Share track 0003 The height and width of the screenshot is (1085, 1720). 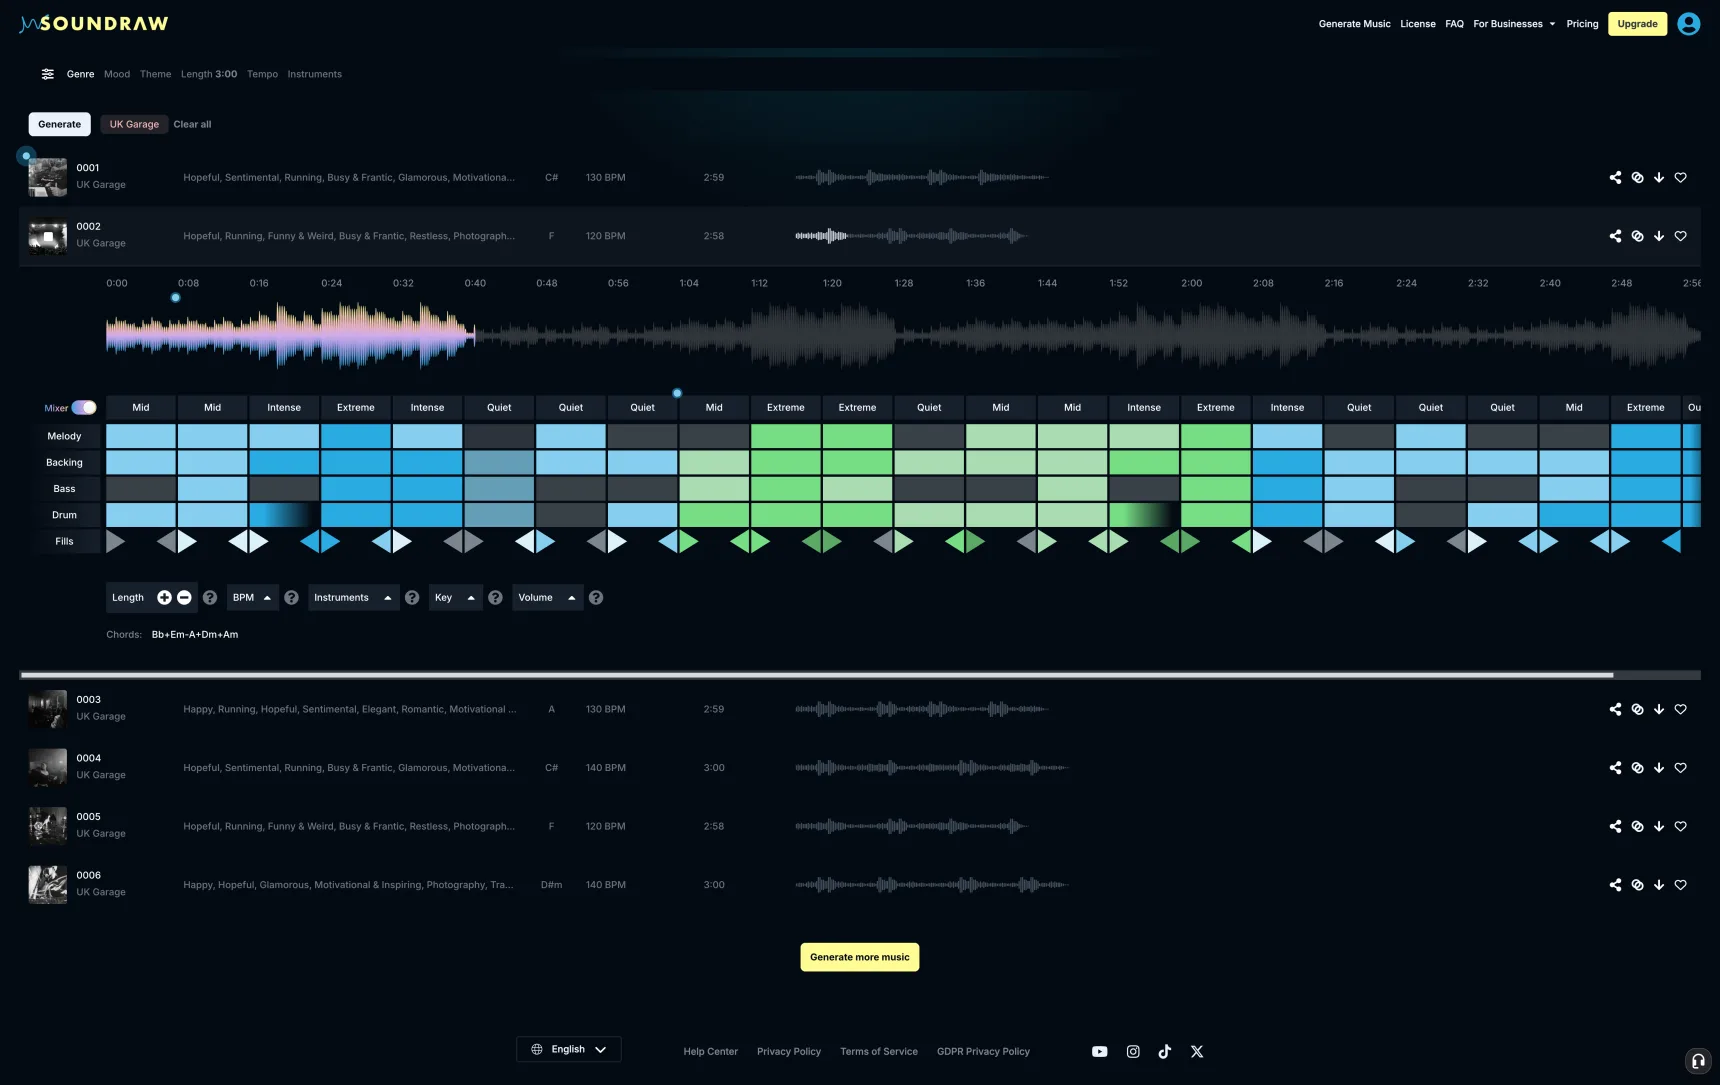[x=1615, y=709]
